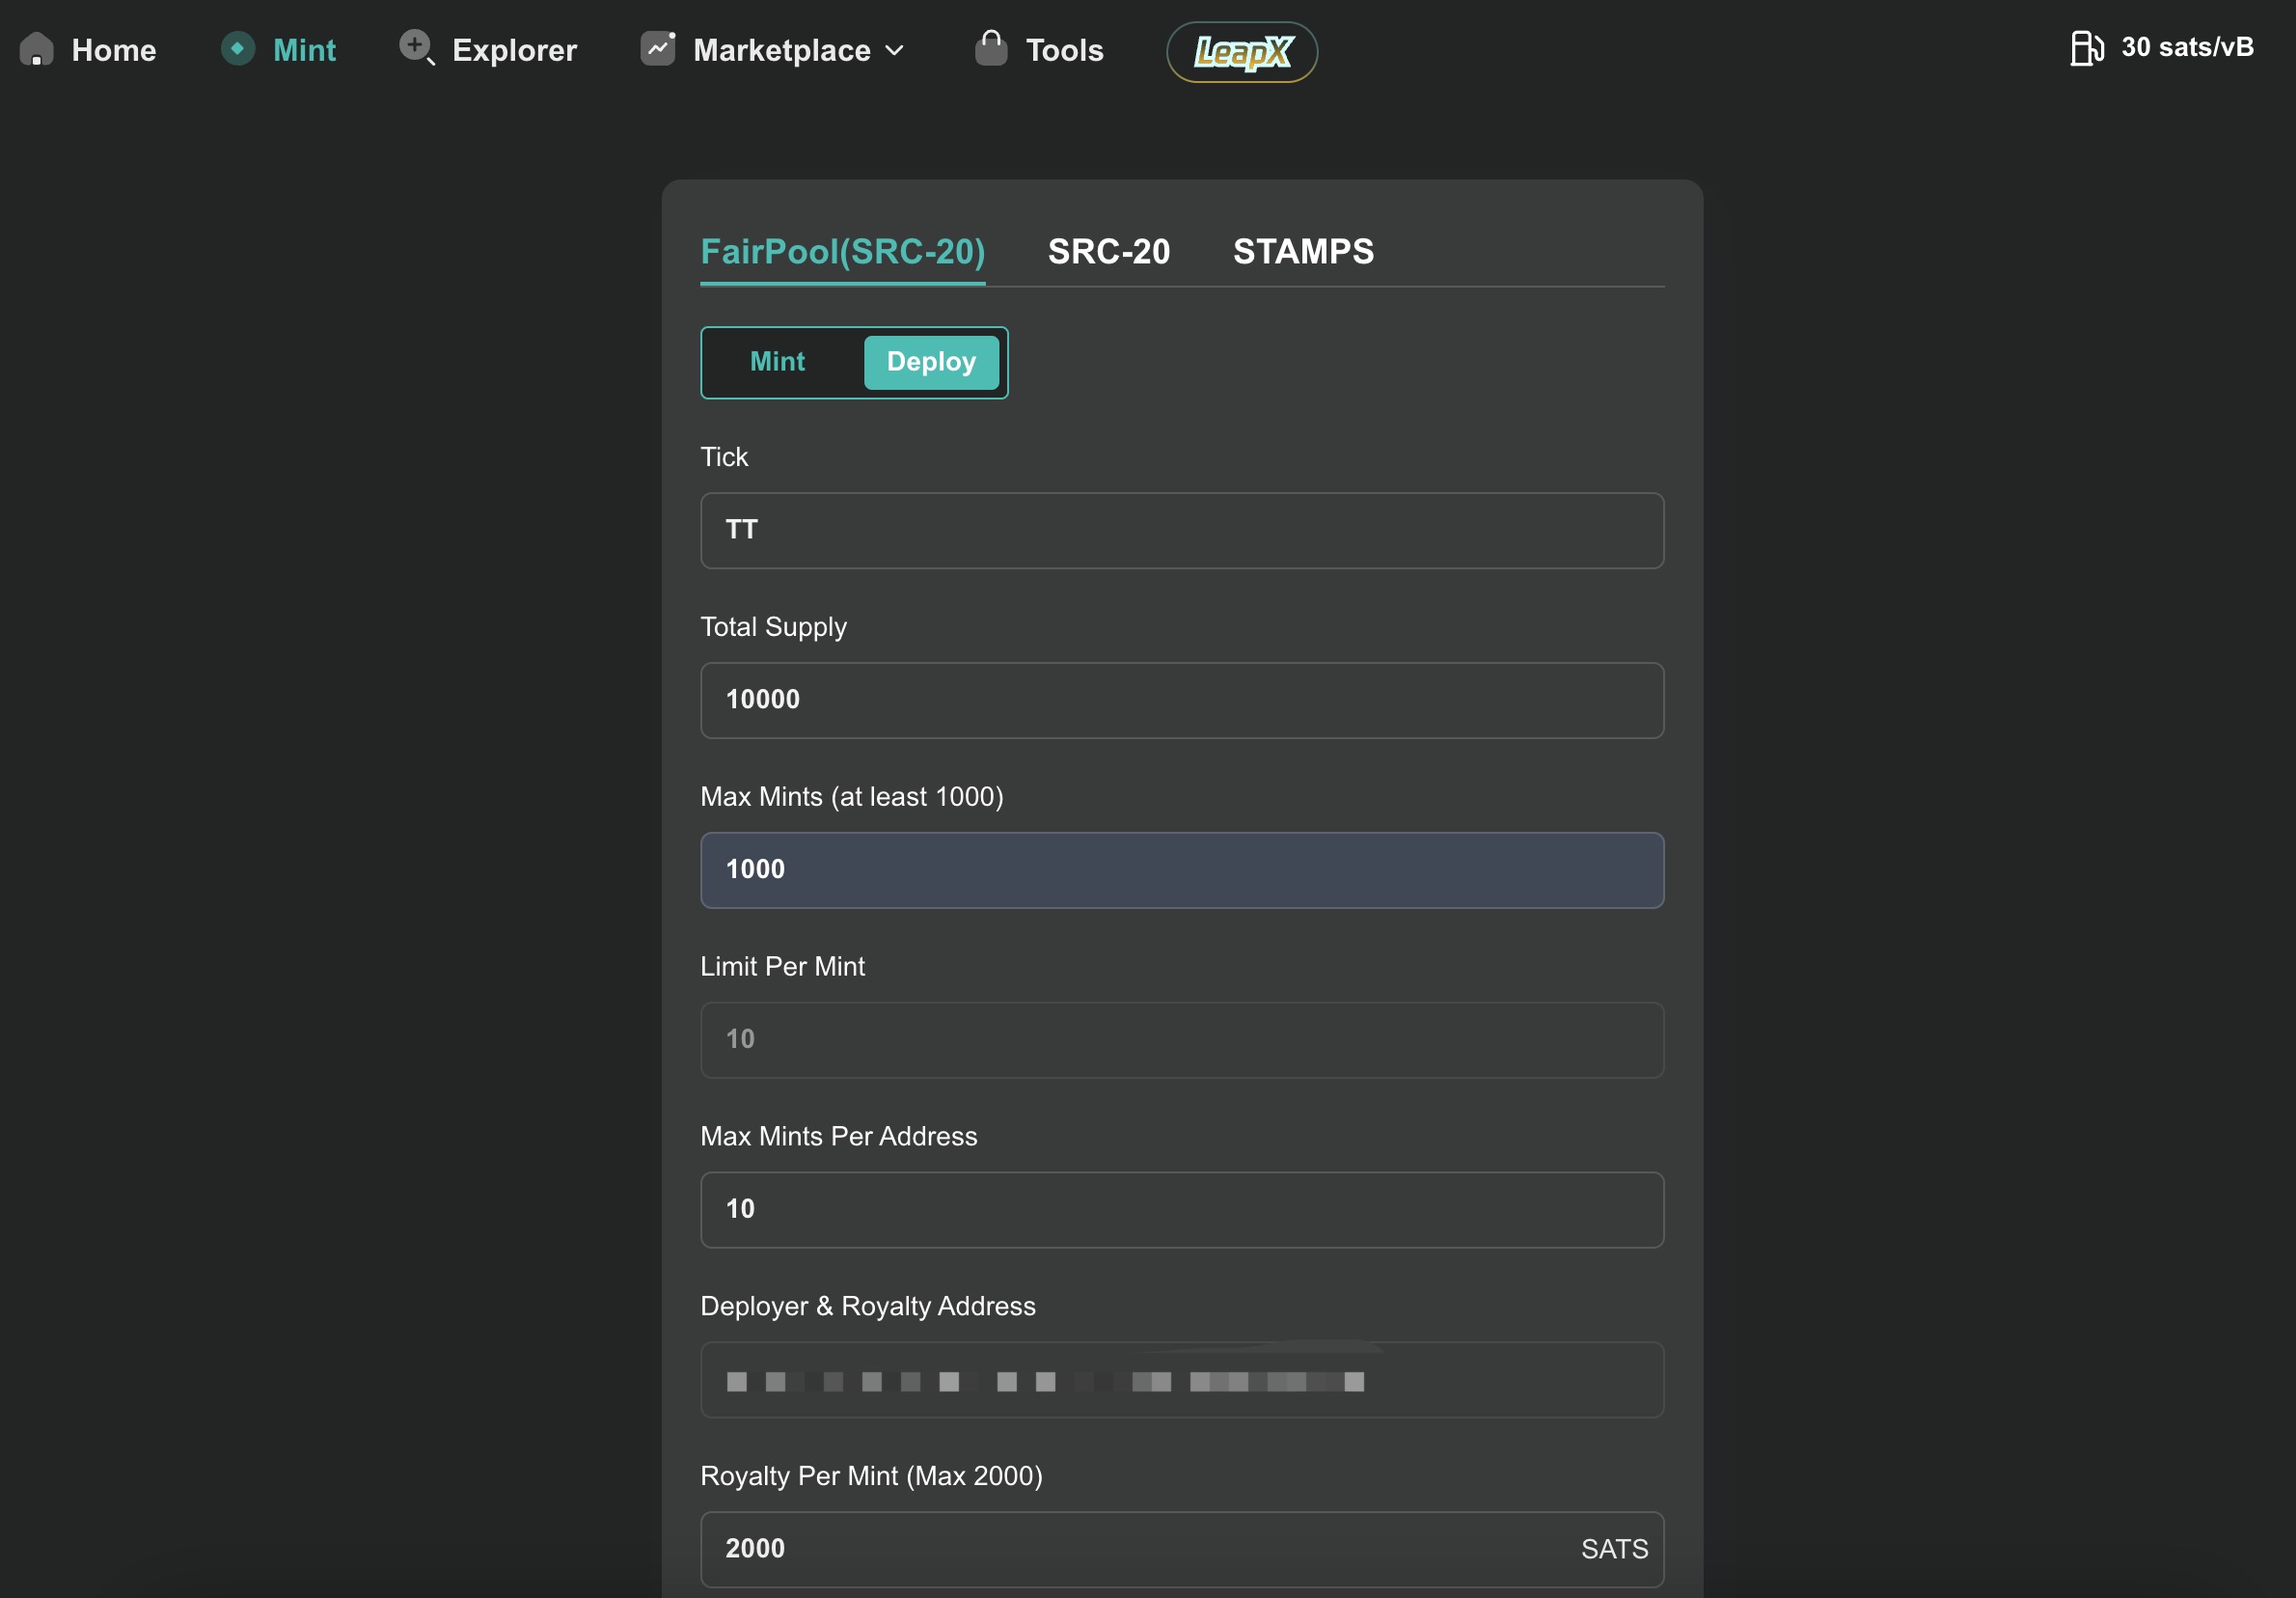Screen dimensions: 2296x1598
Task: Click the Max Mints input field
Action: (1181, 870)
